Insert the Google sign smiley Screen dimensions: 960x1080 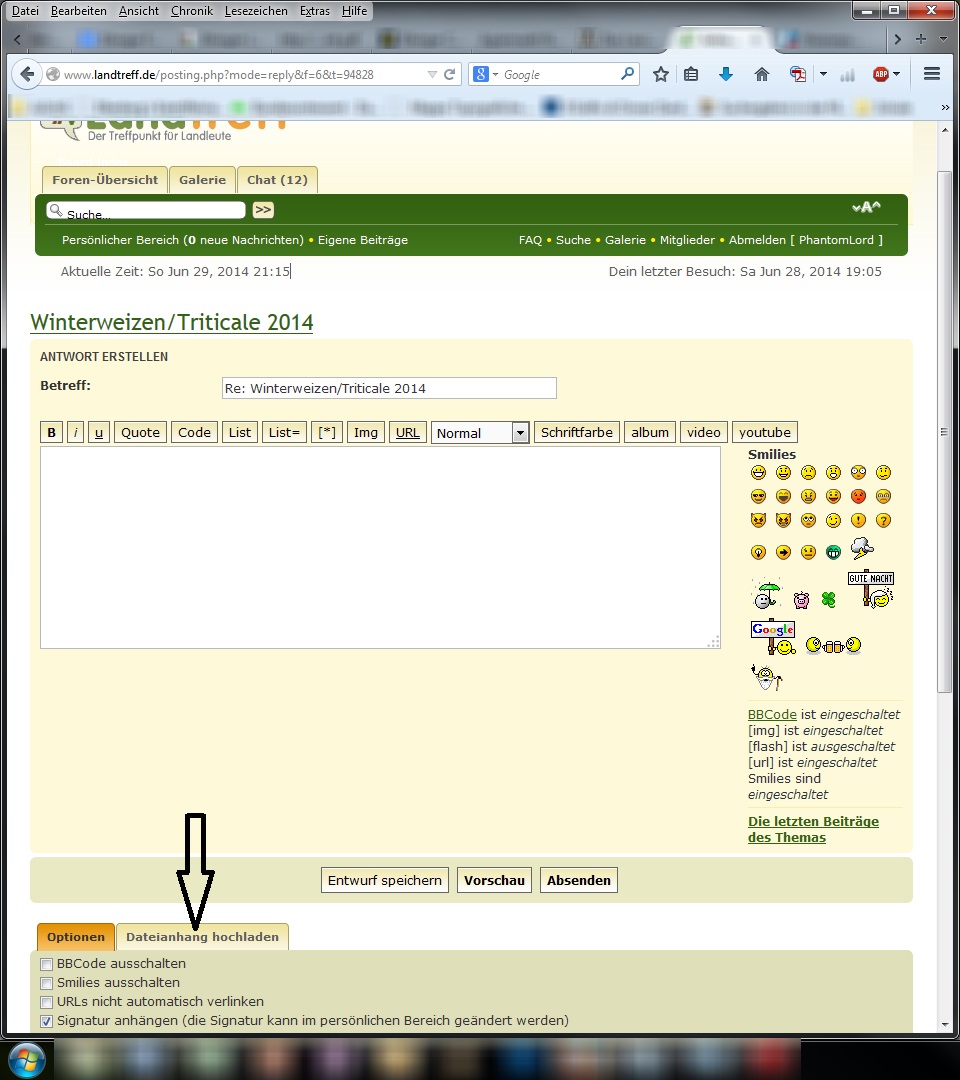tap(773, 637)
